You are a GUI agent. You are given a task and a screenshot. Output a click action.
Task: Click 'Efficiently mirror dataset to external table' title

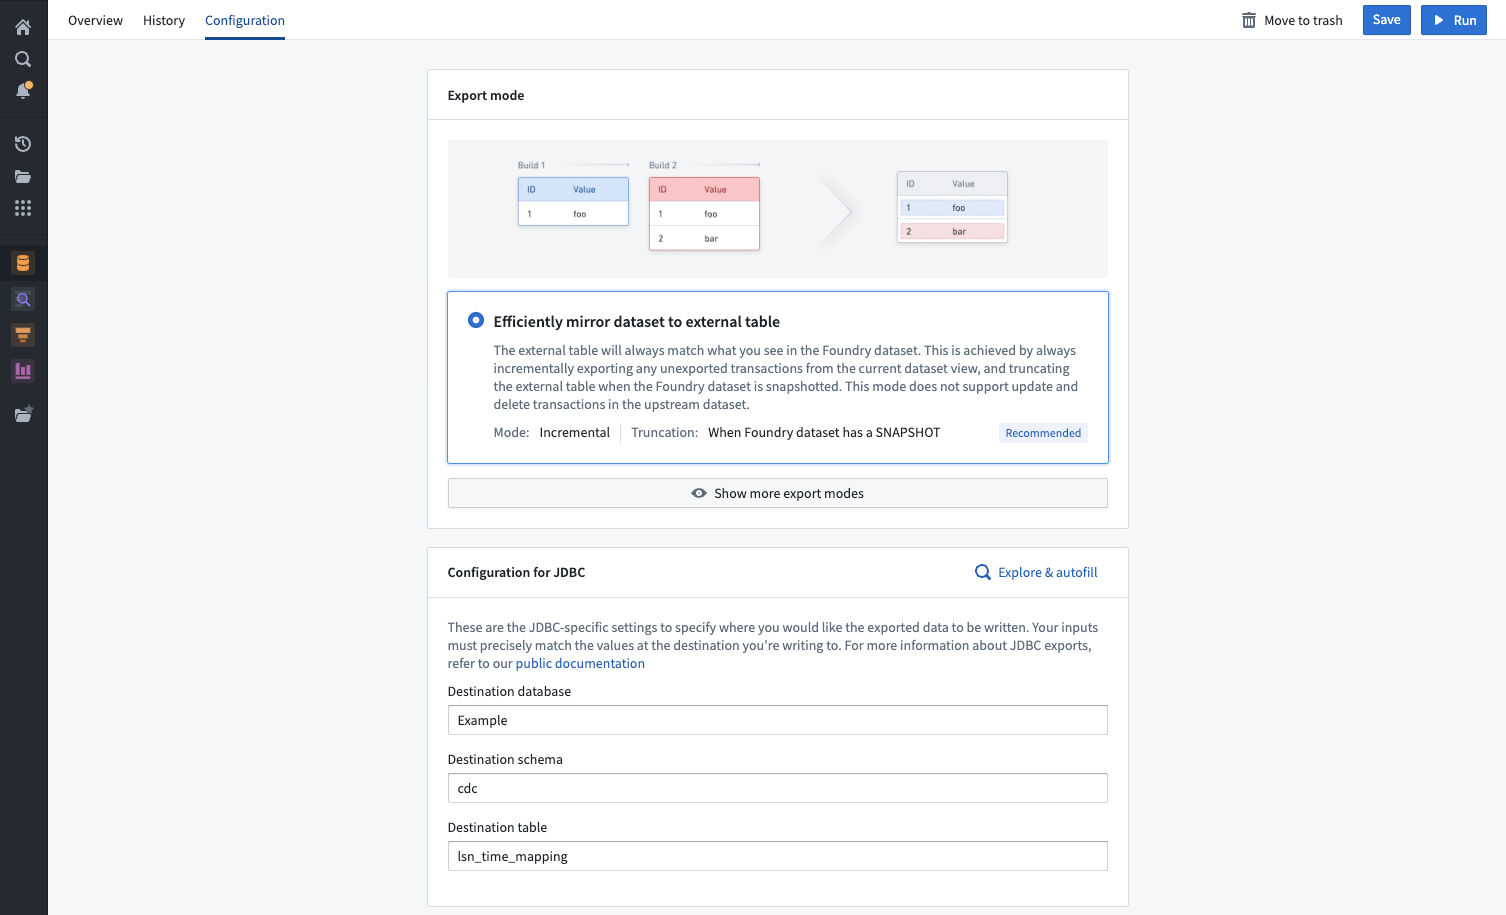click(x=636, y=321)
